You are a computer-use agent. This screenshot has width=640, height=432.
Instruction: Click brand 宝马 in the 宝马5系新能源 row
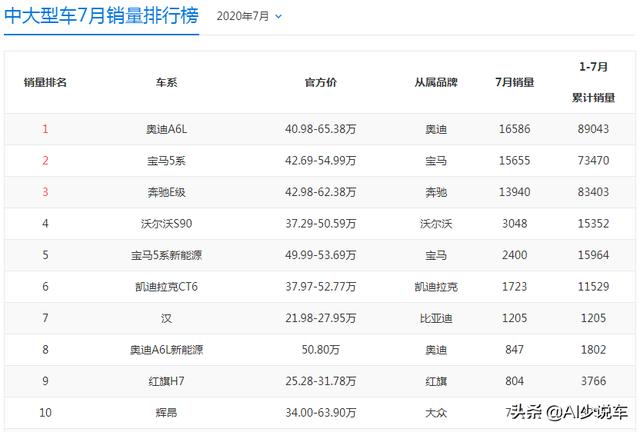coord(436,255)
